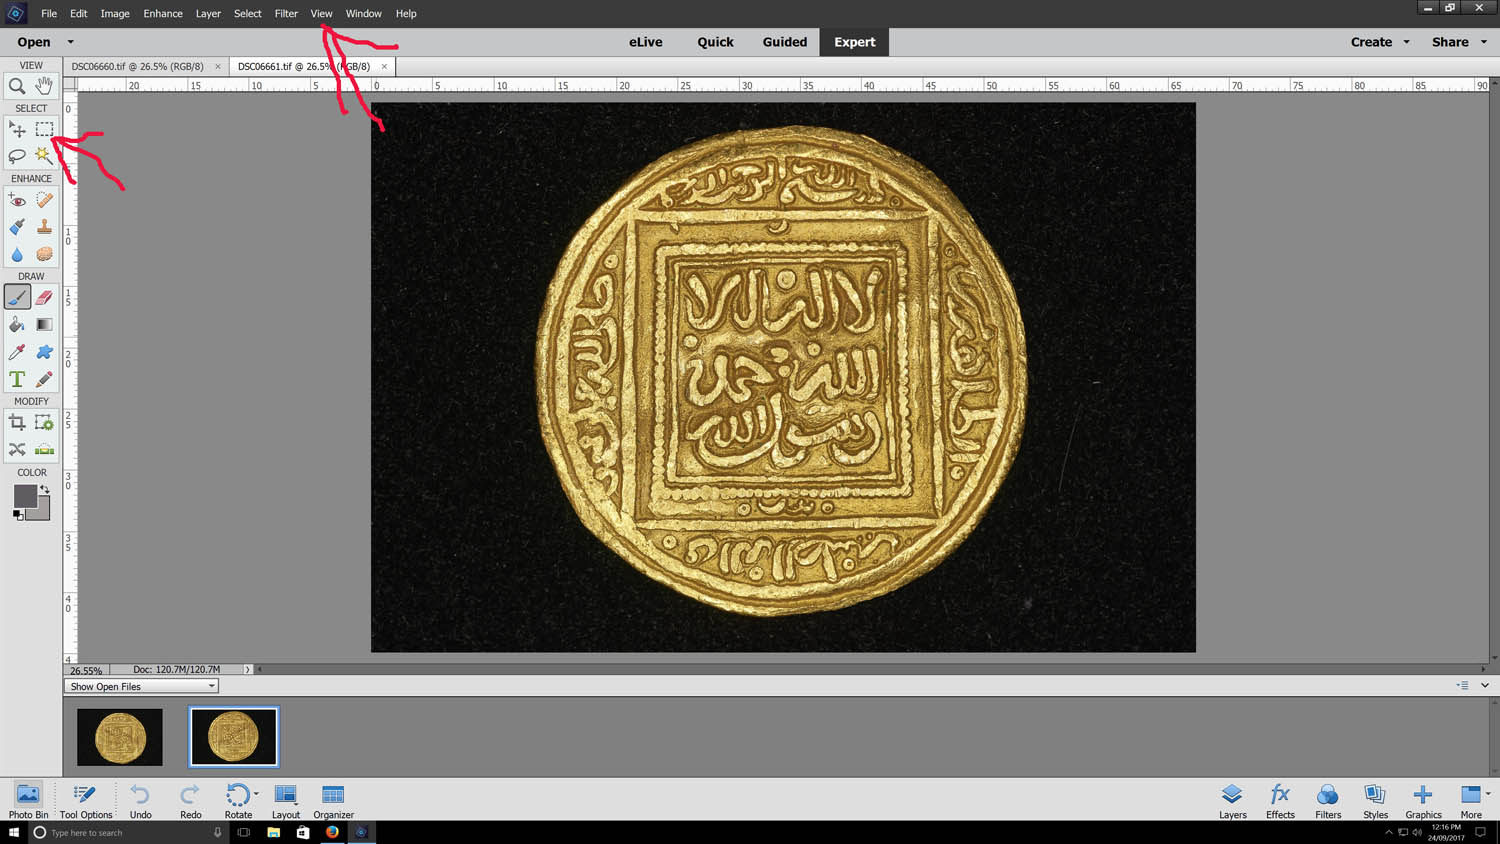This screenshot has height=844, width=1500.
Task: Swap foreground and background colors
Action: (45, 489)
